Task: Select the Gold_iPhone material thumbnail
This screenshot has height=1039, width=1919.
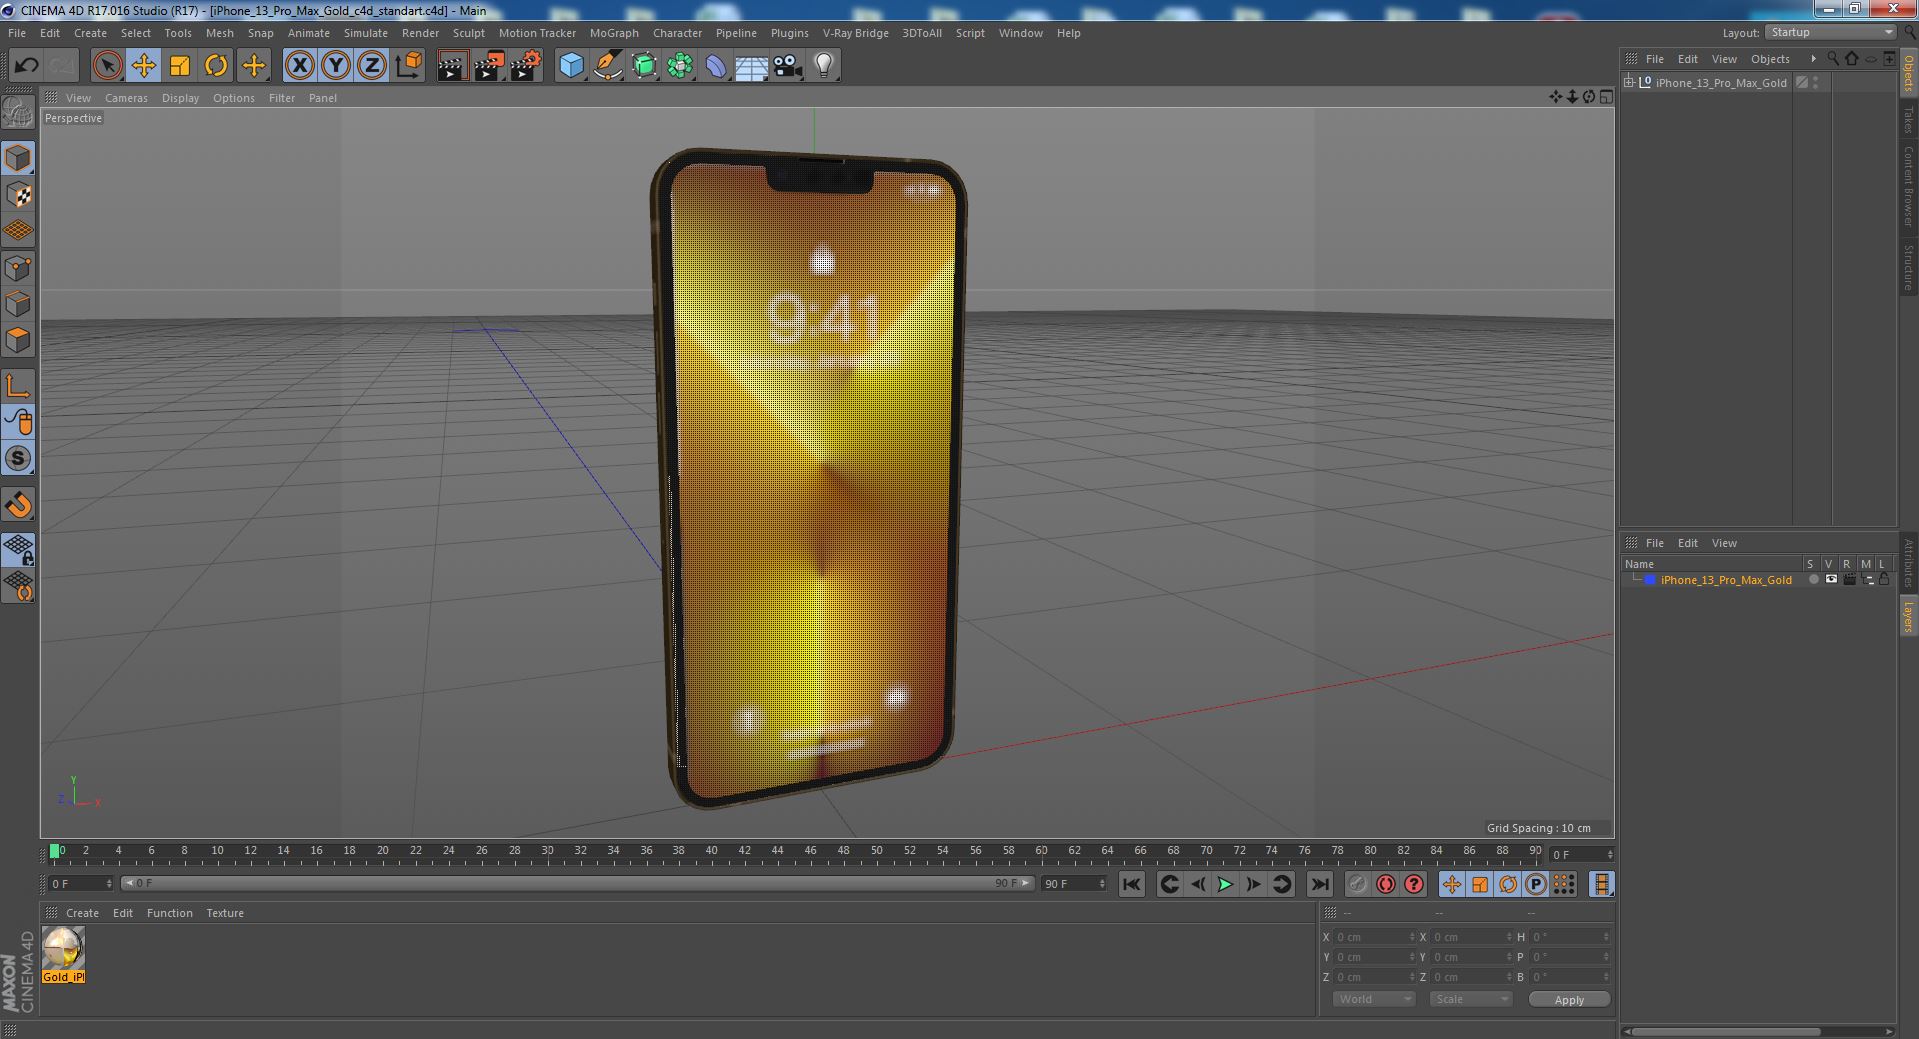Action: [63, 948]
